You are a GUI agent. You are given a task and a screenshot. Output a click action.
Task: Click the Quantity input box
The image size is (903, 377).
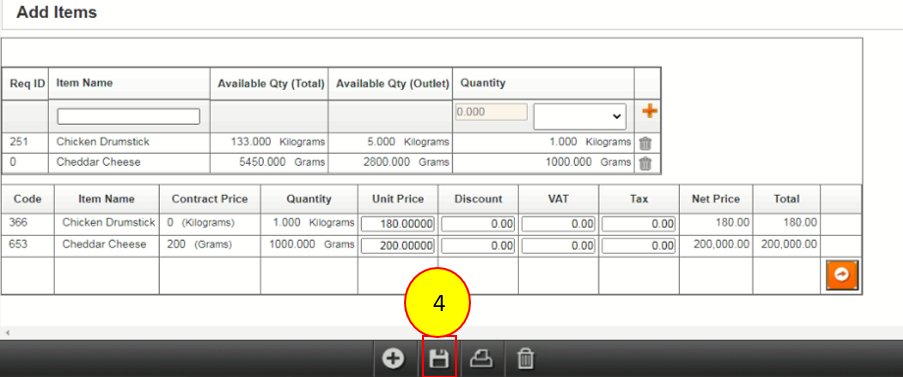[x=491, y=112]
